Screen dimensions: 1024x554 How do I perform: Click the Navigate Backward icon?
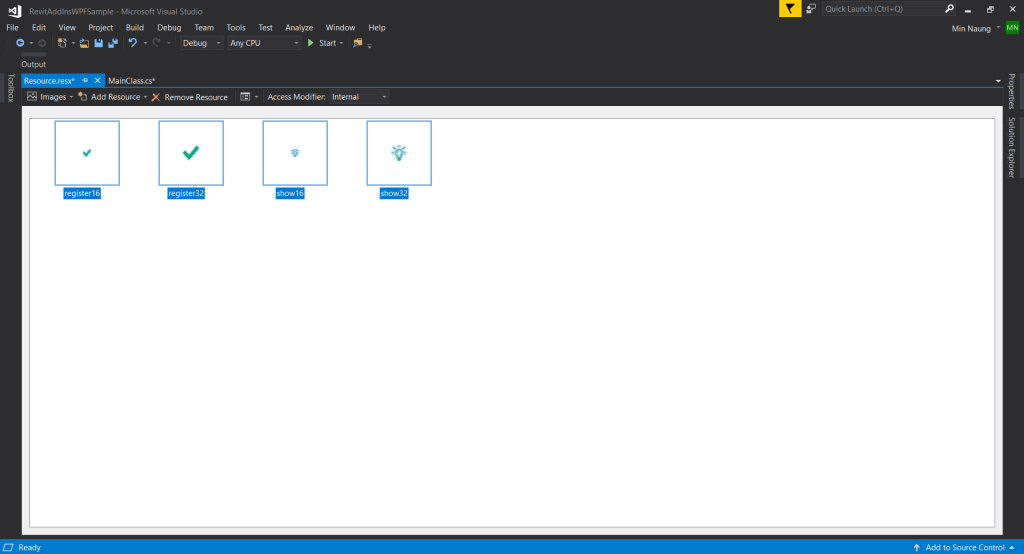point(20,43)
